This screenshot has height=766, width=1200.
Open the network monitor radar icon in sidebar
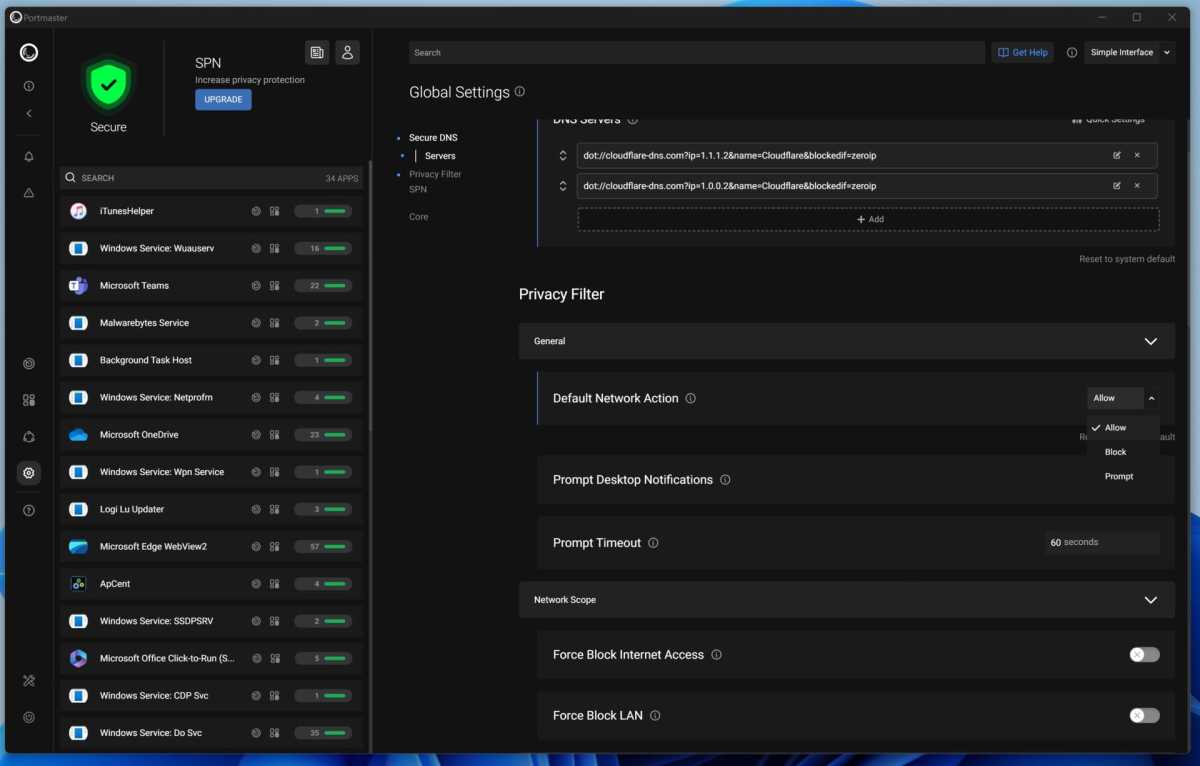(29, 364)
